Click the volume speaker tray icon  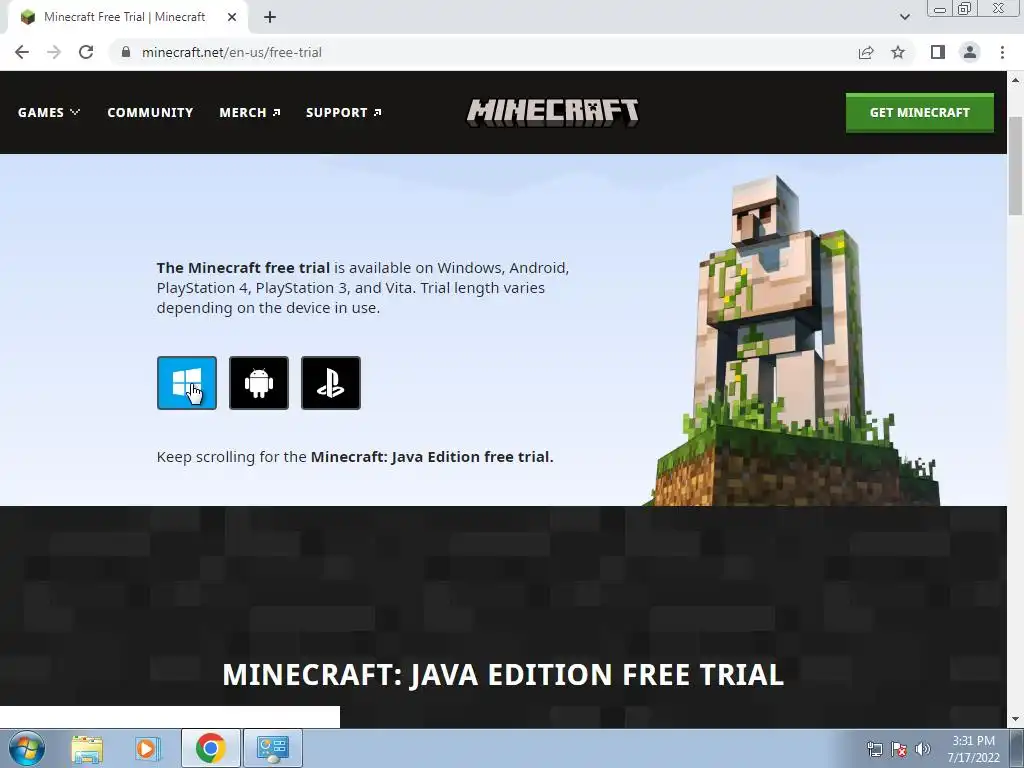pos(923,749)
